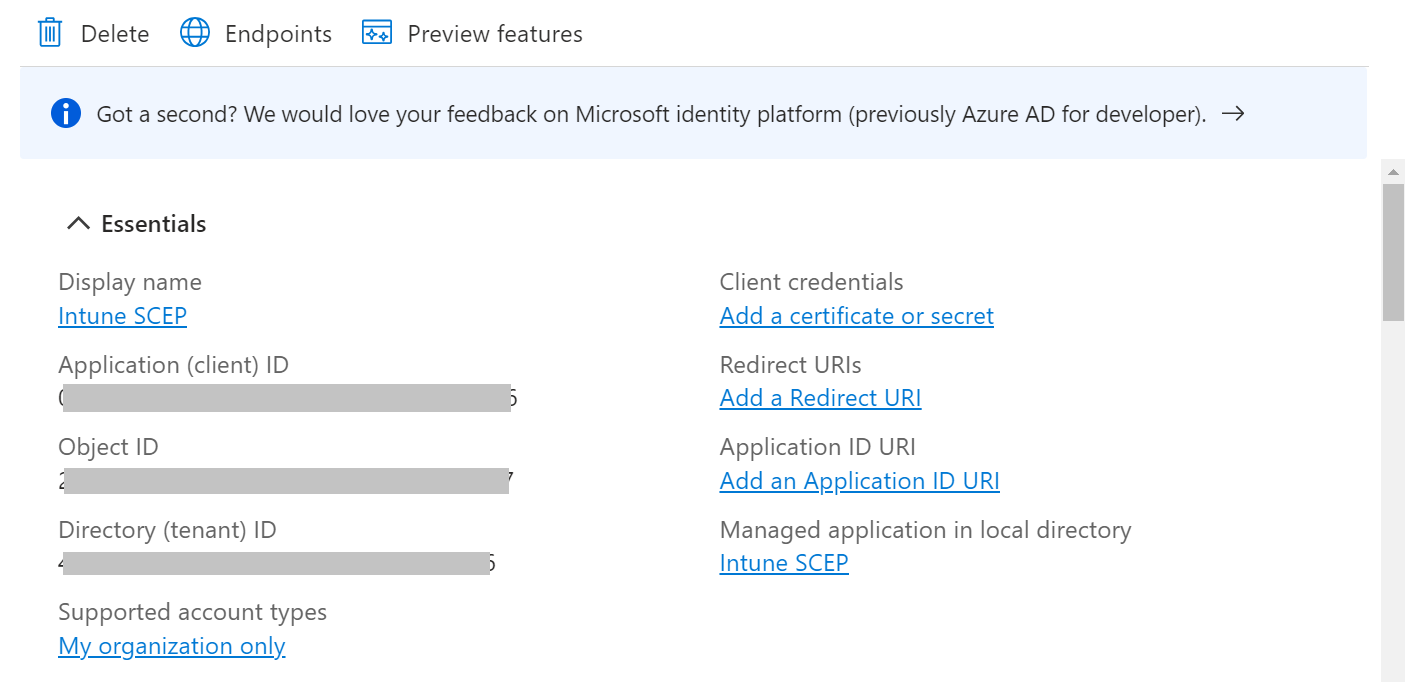This screenshot has width=1405, height=682.
Task: Click Add a certificate or secret
Action: pyautogui.click(x=856, y=316)
